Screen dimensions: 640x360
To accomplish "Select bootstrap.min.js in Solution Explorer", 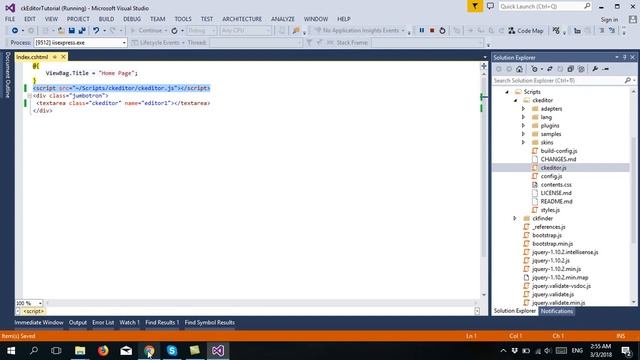I will click(x=553, y=244).
